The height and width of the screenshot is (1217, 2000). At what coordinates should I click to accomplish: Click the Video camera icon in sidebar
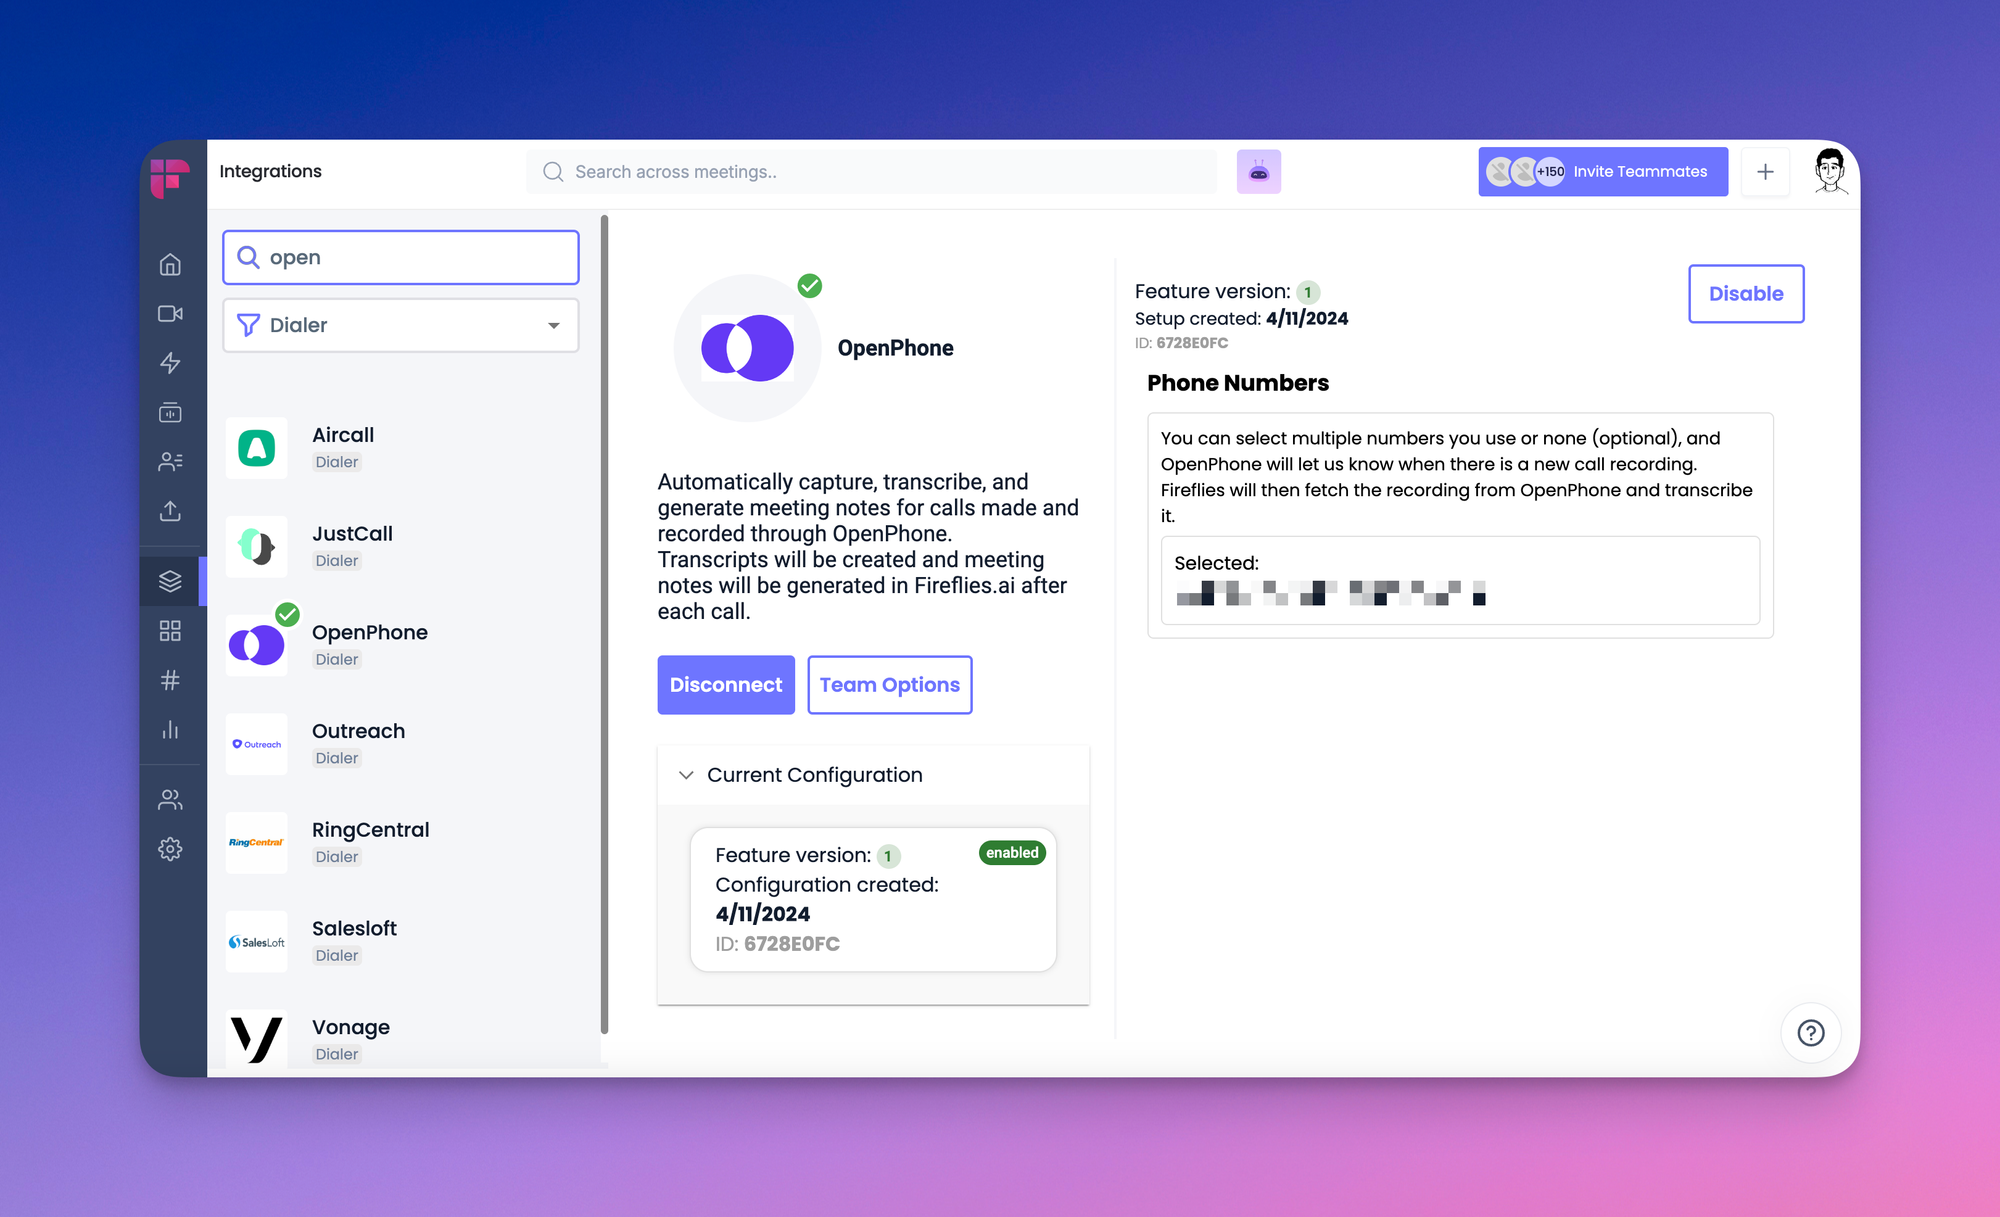click(x=171, y=313)
